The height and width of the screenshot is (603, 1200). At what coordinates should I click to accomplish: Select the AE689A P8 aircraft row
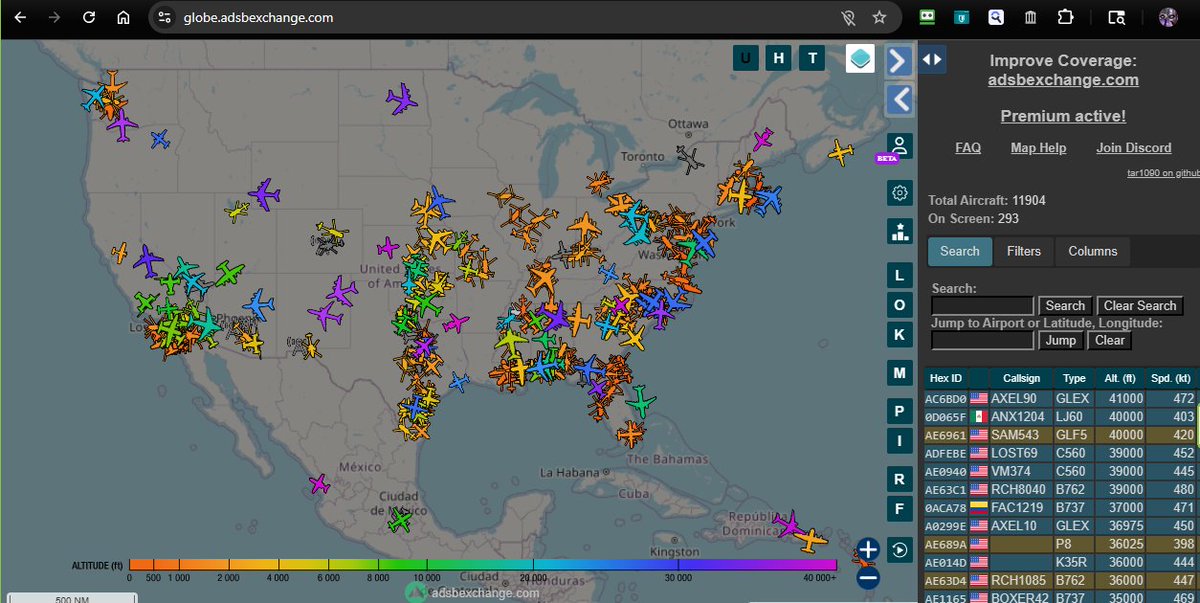(x=1061, y=545)
